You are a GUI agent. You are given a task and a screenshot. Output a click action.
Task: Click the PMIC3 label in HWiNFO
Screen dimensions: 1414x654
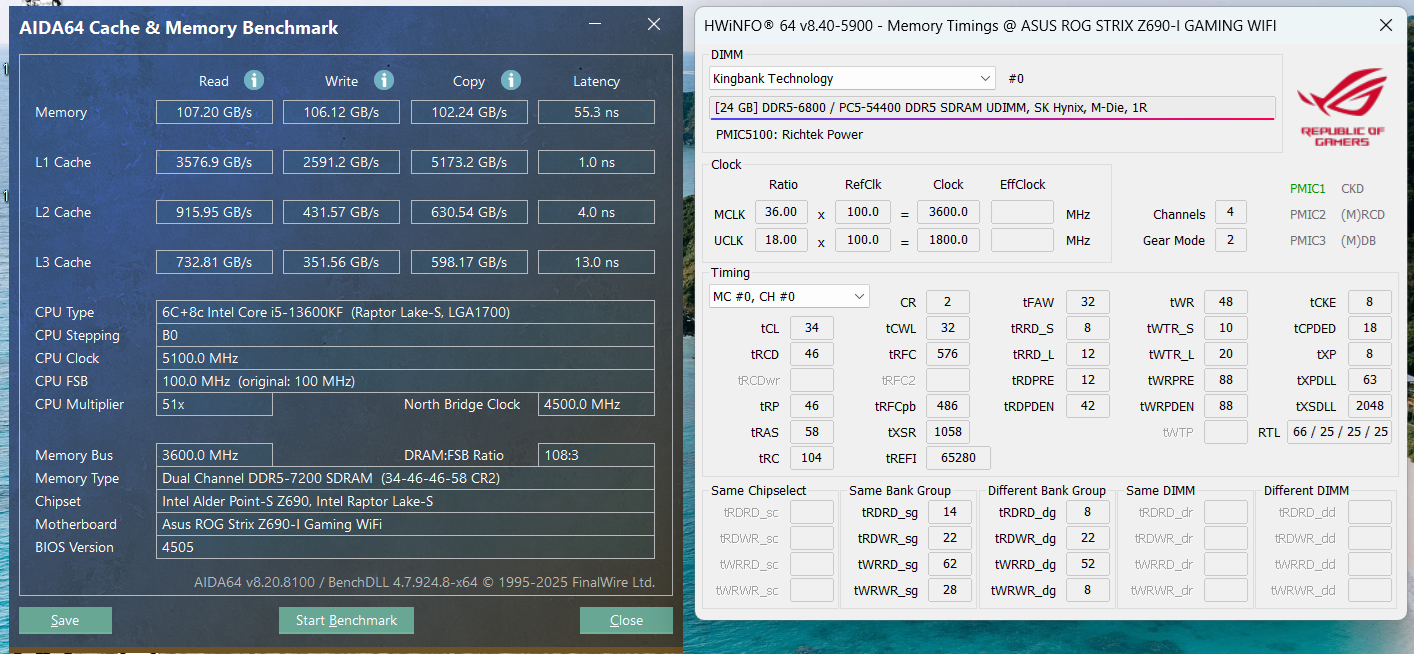1307,240
